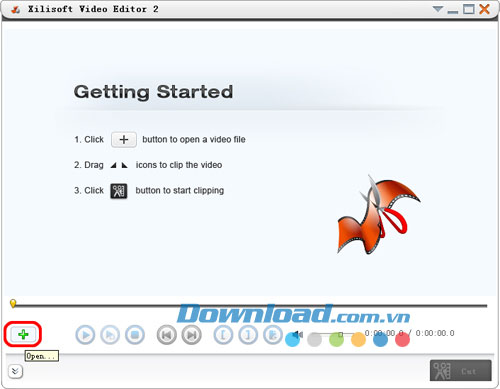Screen dimensions: 500x389
Task: Expand the panel with double-chevron button
Action: tap(15, 371)
